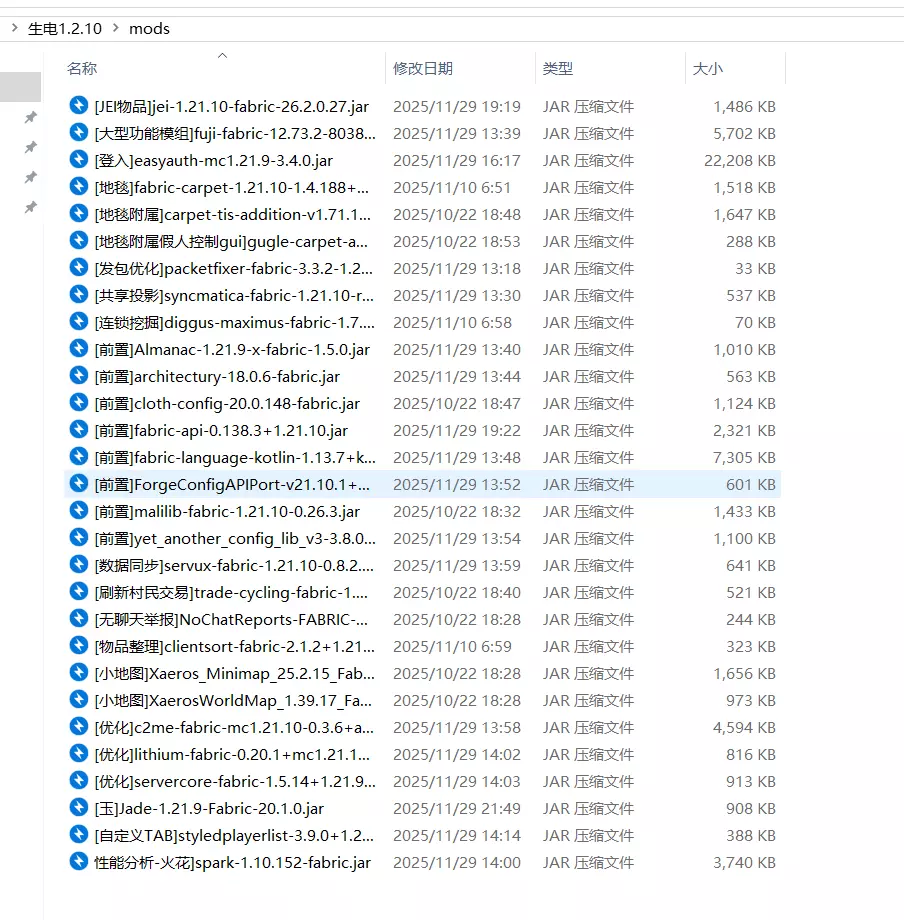This screenshot has width=904, height=920.
Task: Select the gugle-carpet file icon
Action: [x=79, y=241]
